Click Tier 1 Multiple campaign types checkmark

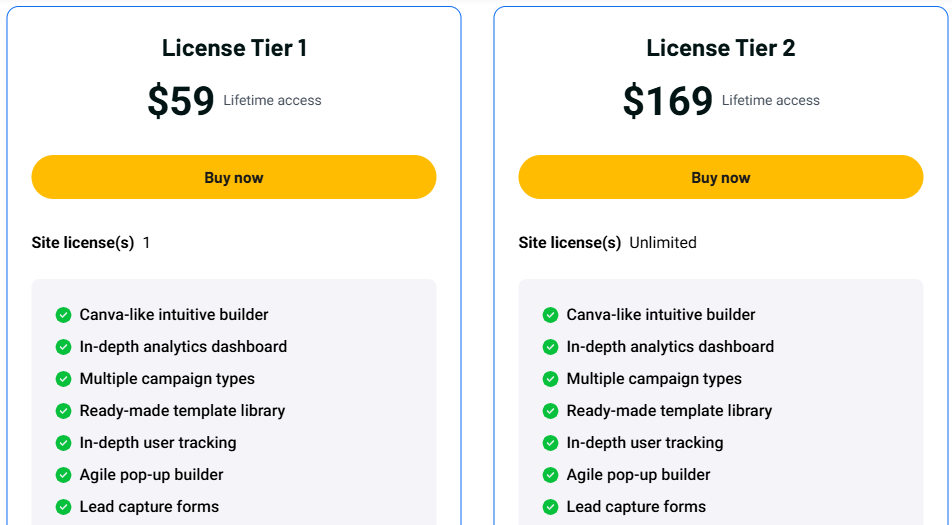pos(63,379)
